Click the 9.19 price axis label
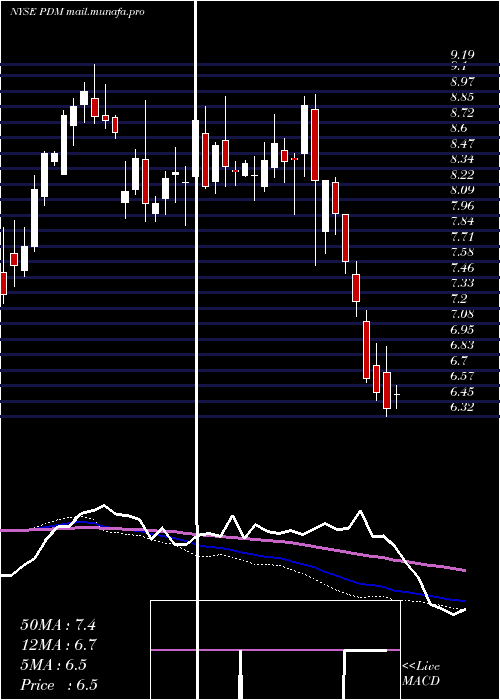This screenshot has height=700, width=500. (462, 55)
